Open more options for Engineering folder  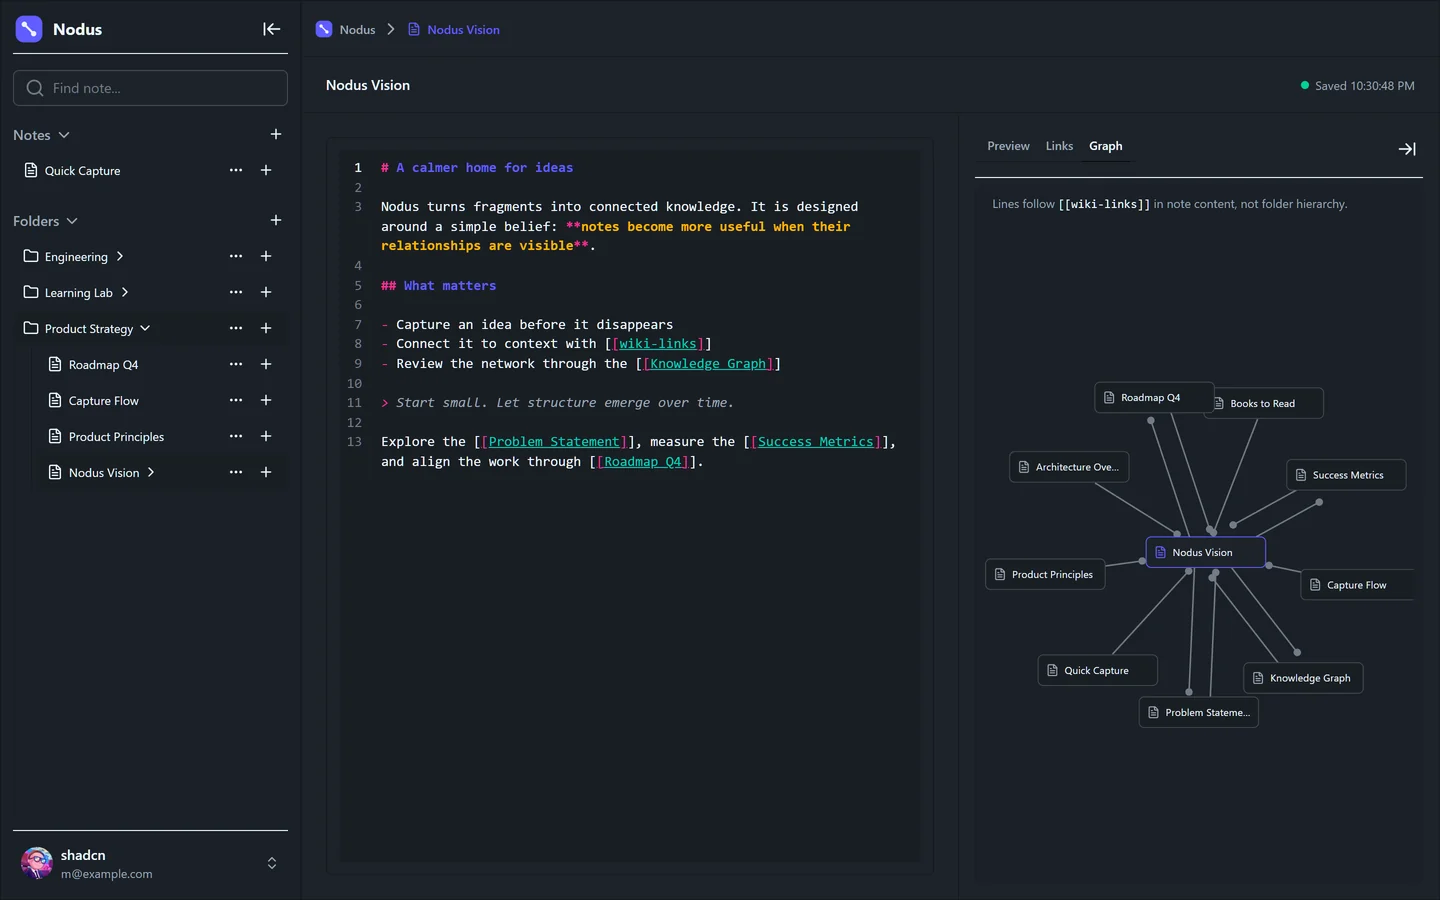coord(236,256)
